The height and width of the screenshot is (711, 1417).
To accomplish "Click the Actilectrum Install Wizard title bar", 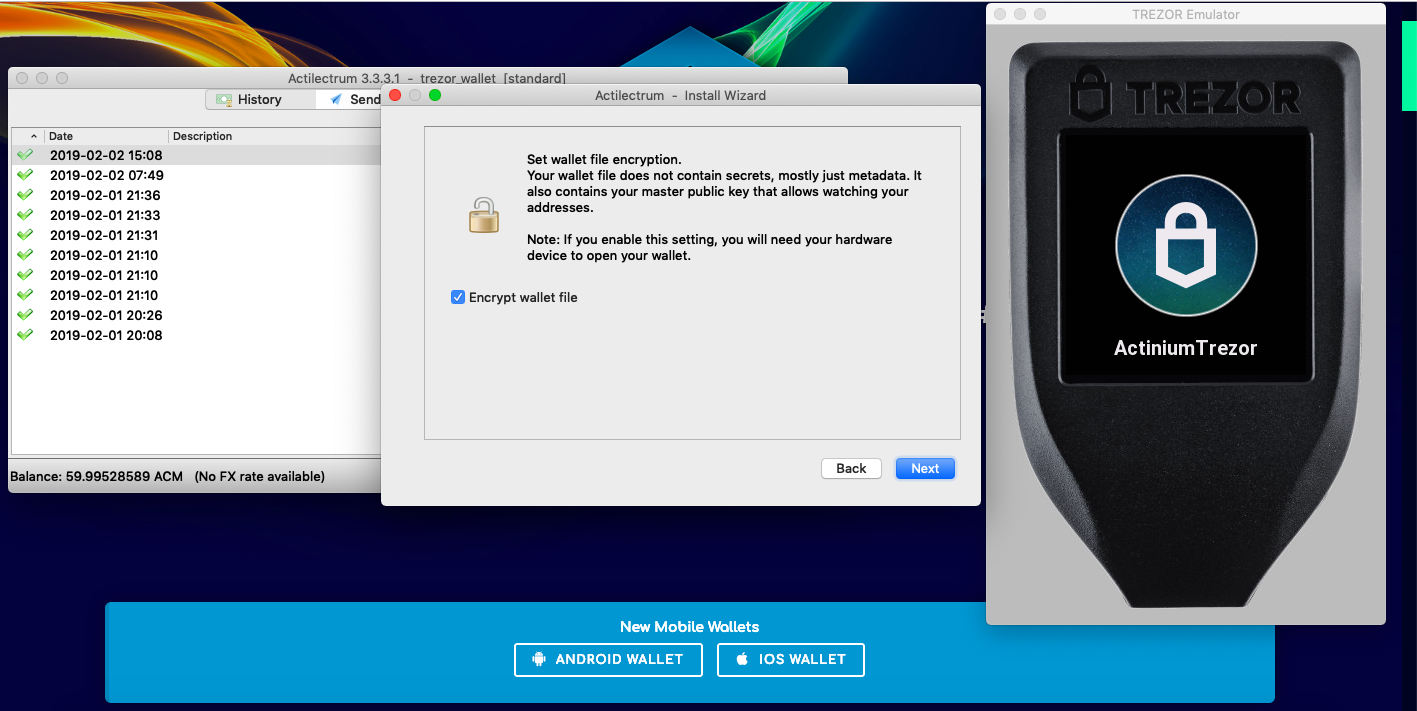I will click(680, 96).
